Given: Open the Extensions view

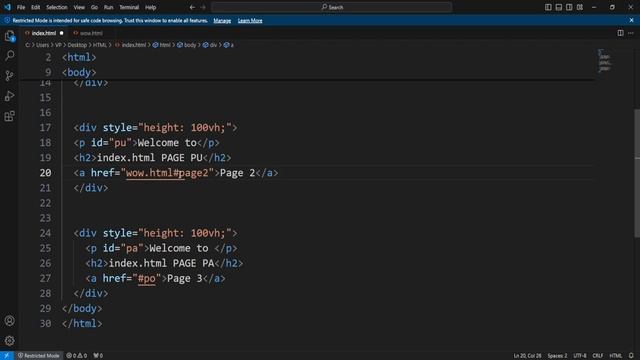Looking at the screenshot, I should [x=9, y=116].
